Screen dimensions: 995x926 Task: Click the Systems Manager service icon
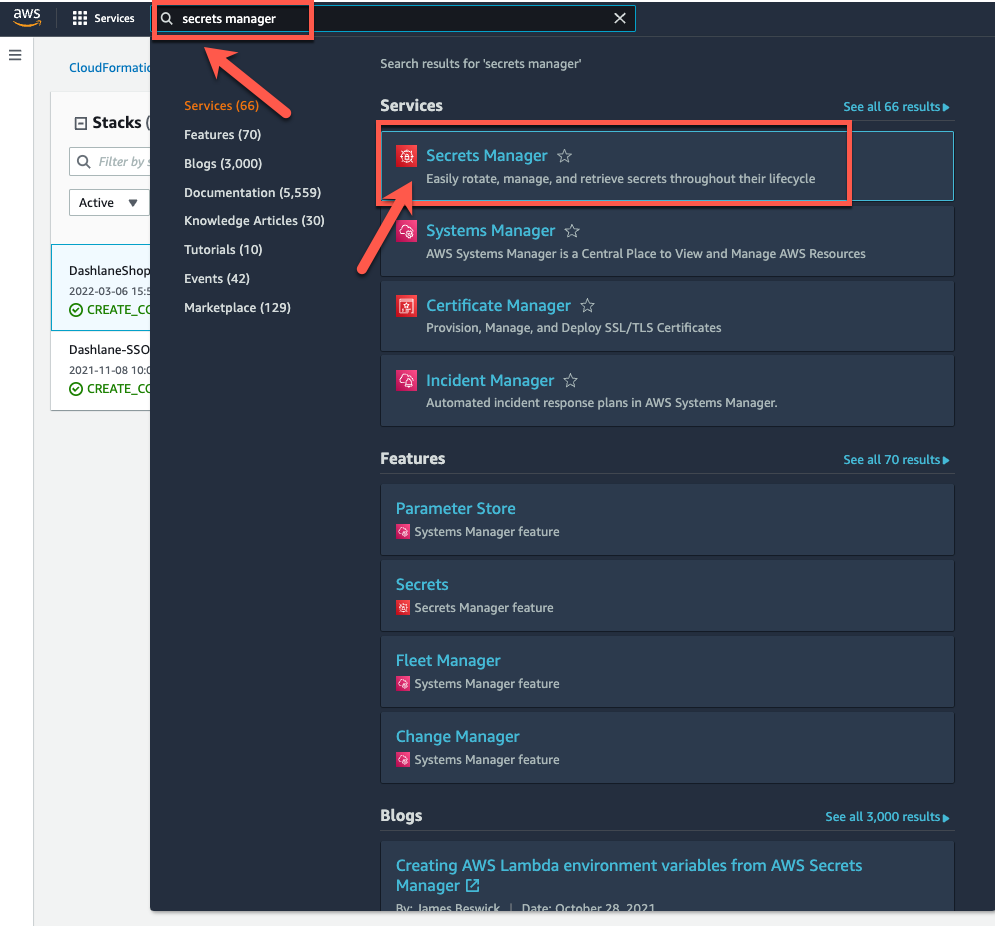click(x=406, y=231)
